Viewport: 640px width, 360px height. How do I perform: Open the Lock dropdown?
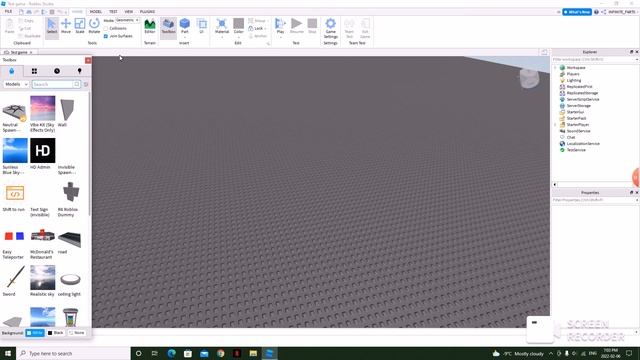258,28
